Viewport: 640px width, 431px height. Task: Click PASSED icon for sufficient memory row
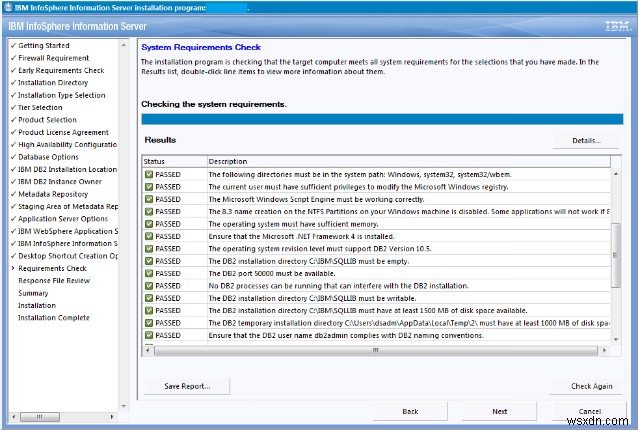148,224
